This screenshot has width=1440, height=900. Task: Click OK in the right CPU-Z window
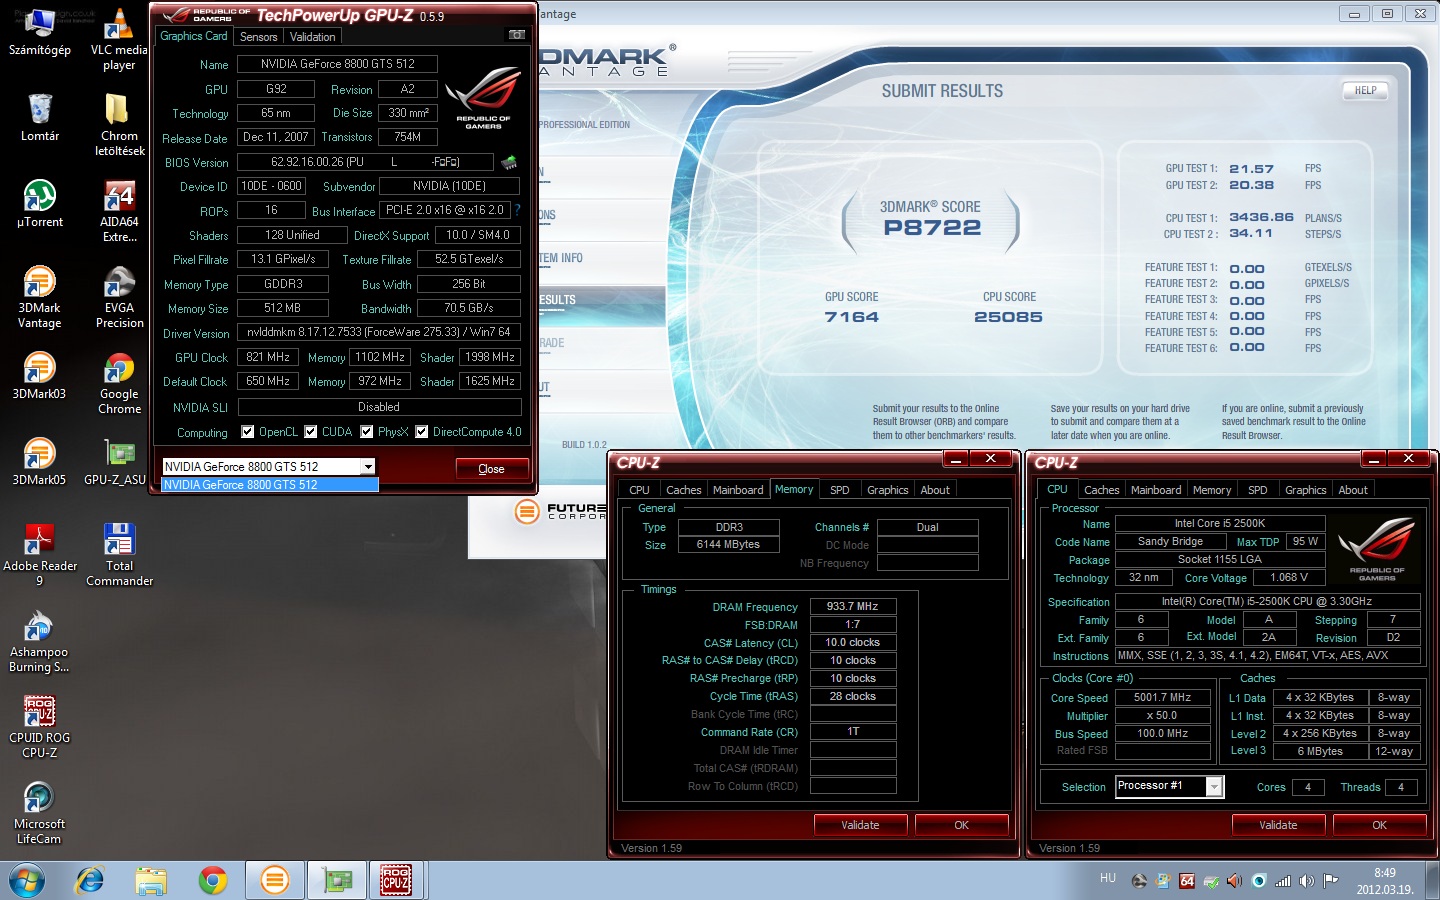pyautogui.click(x=1379, y=825)
